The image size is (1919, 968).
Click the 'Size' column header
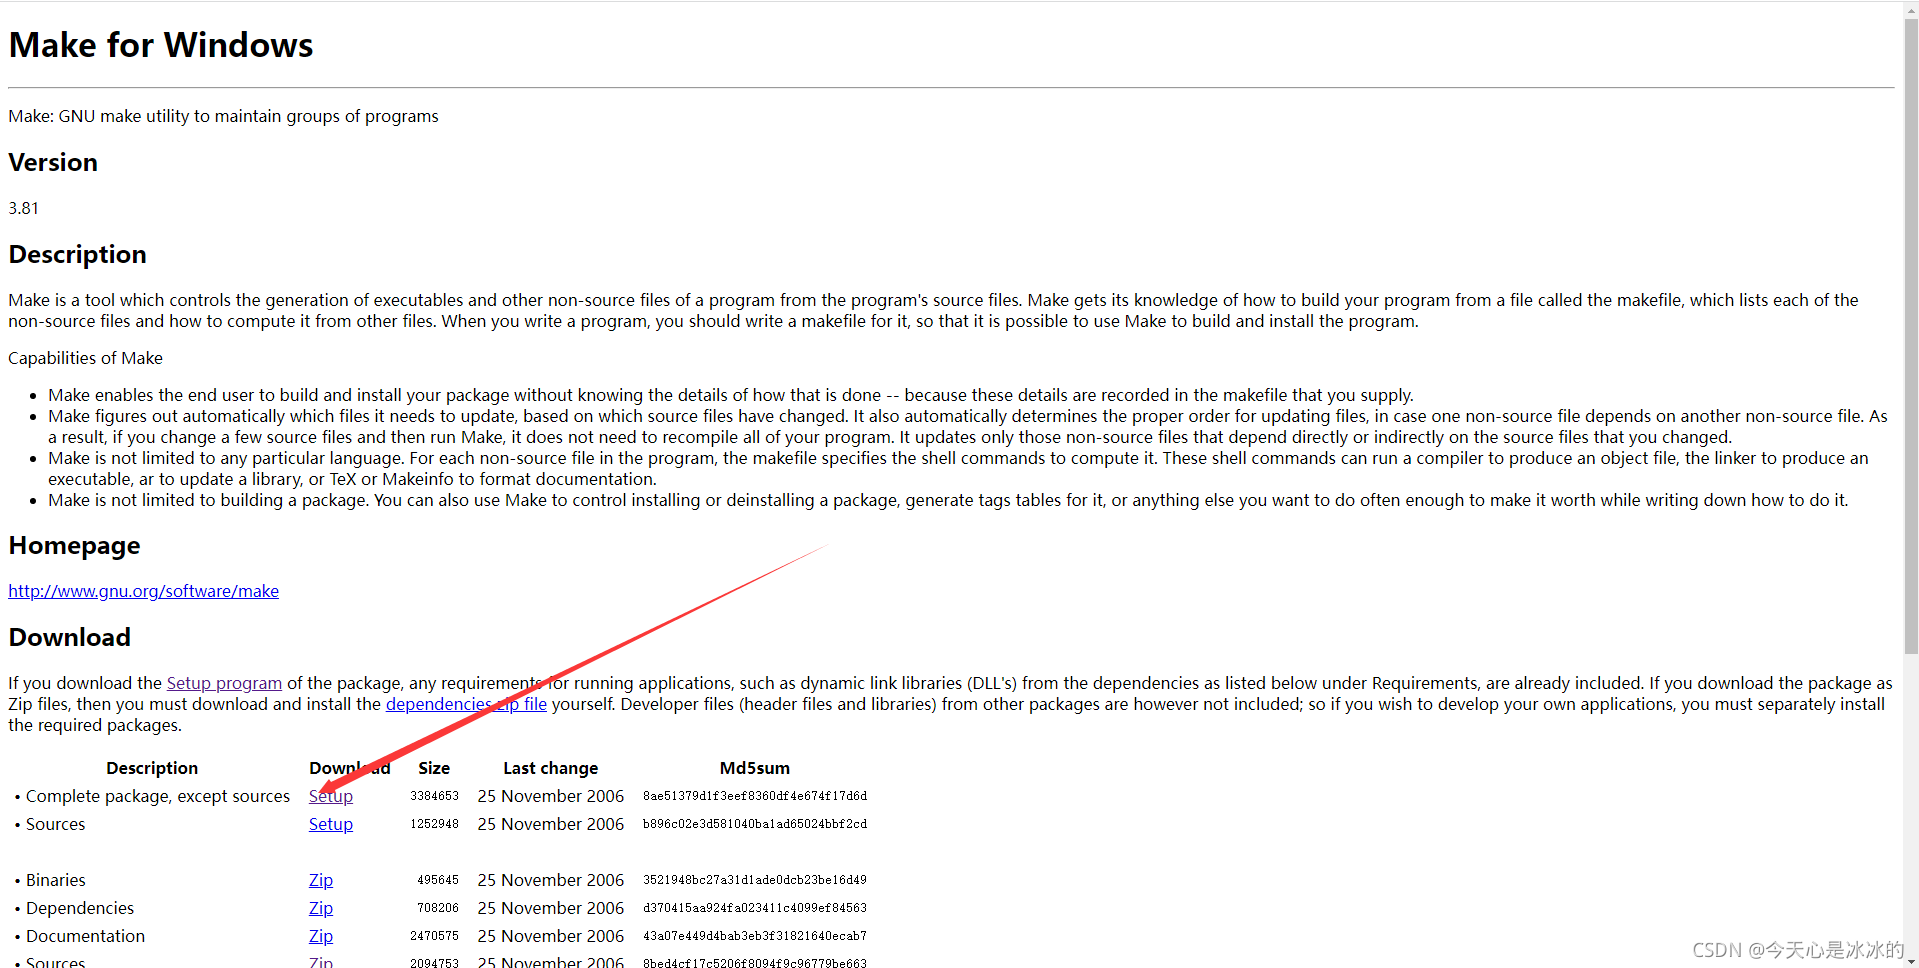click(434, 768)
